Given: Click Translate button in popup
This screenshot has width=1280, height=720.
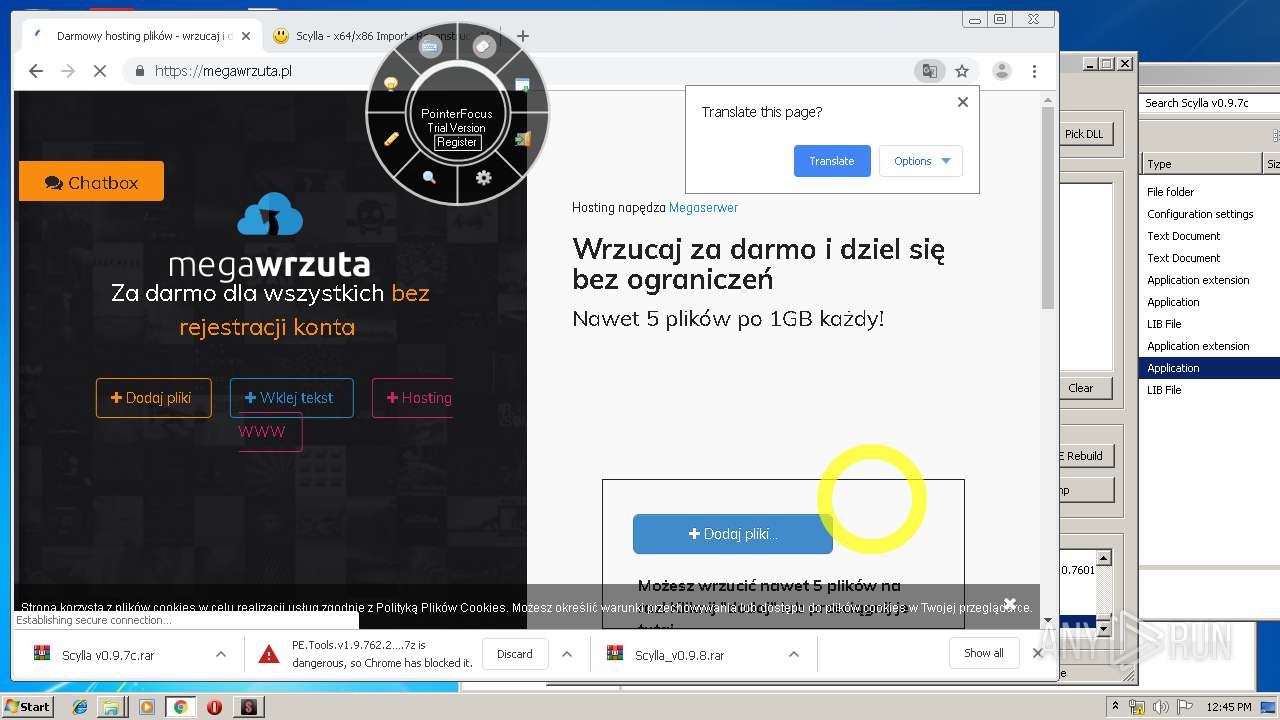Looking at the screenshot, I should point(832,161).
